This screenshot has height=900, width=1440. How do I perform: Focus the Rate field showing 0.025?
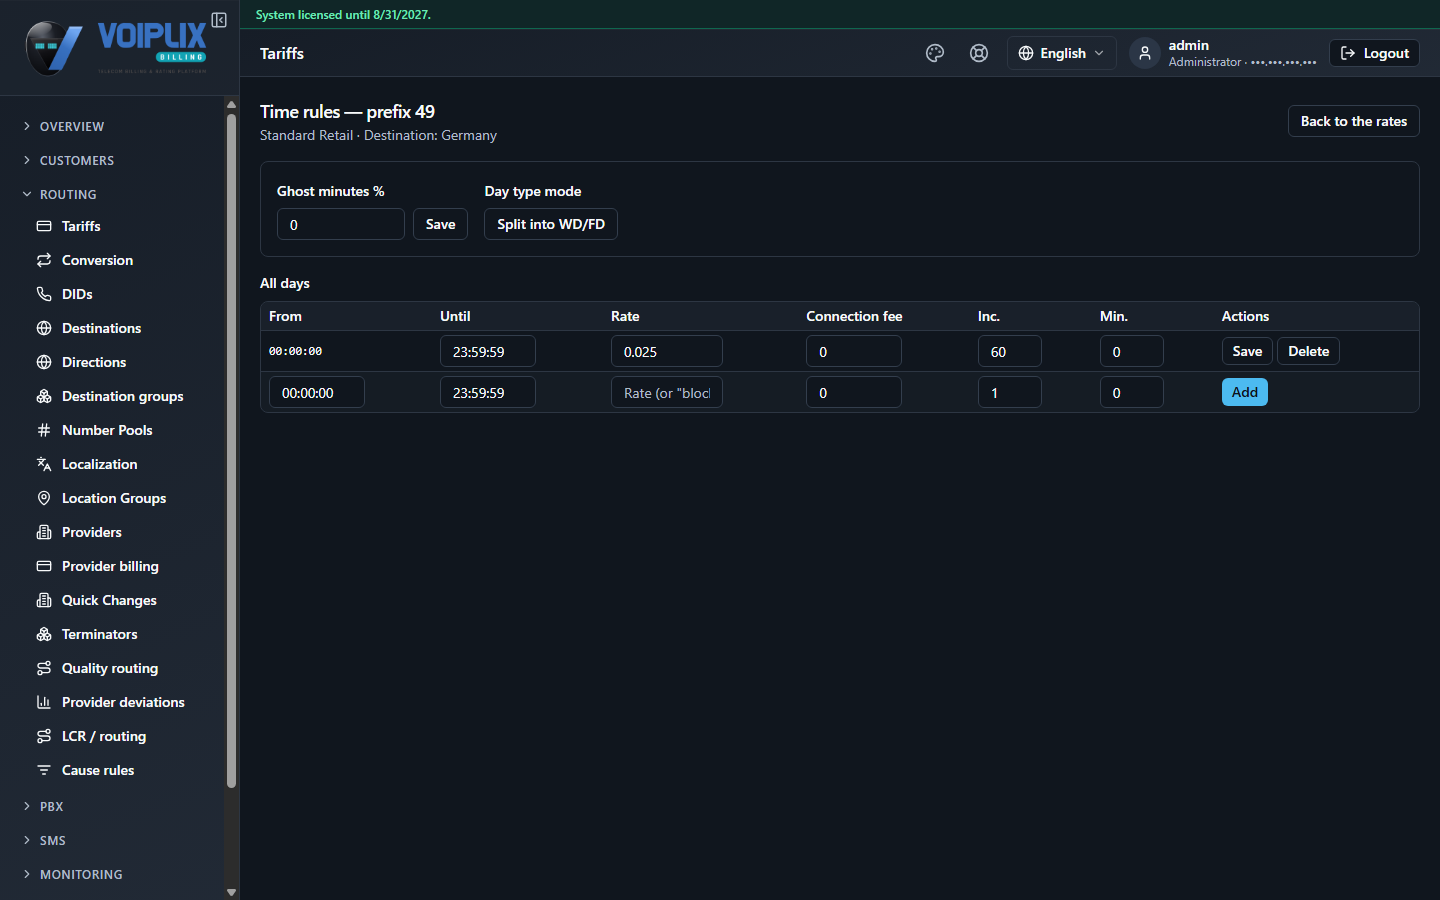coord(667,351)
